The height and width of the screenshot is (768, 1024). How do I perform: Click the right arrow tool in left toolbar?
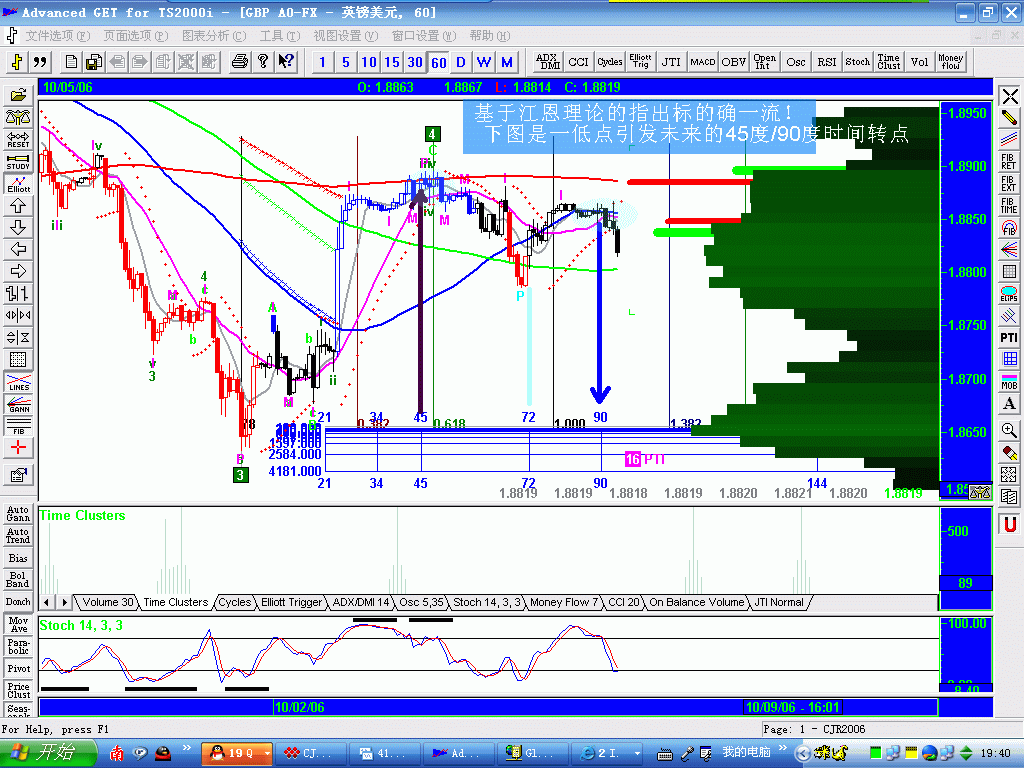(18, 271)
